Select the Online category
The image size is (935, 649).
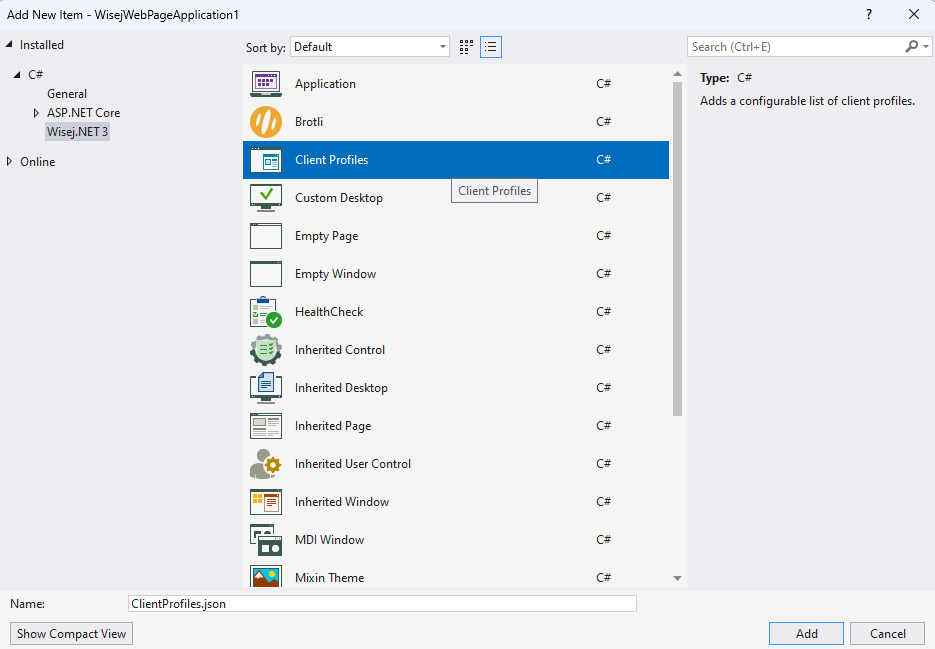click(38, 162)
